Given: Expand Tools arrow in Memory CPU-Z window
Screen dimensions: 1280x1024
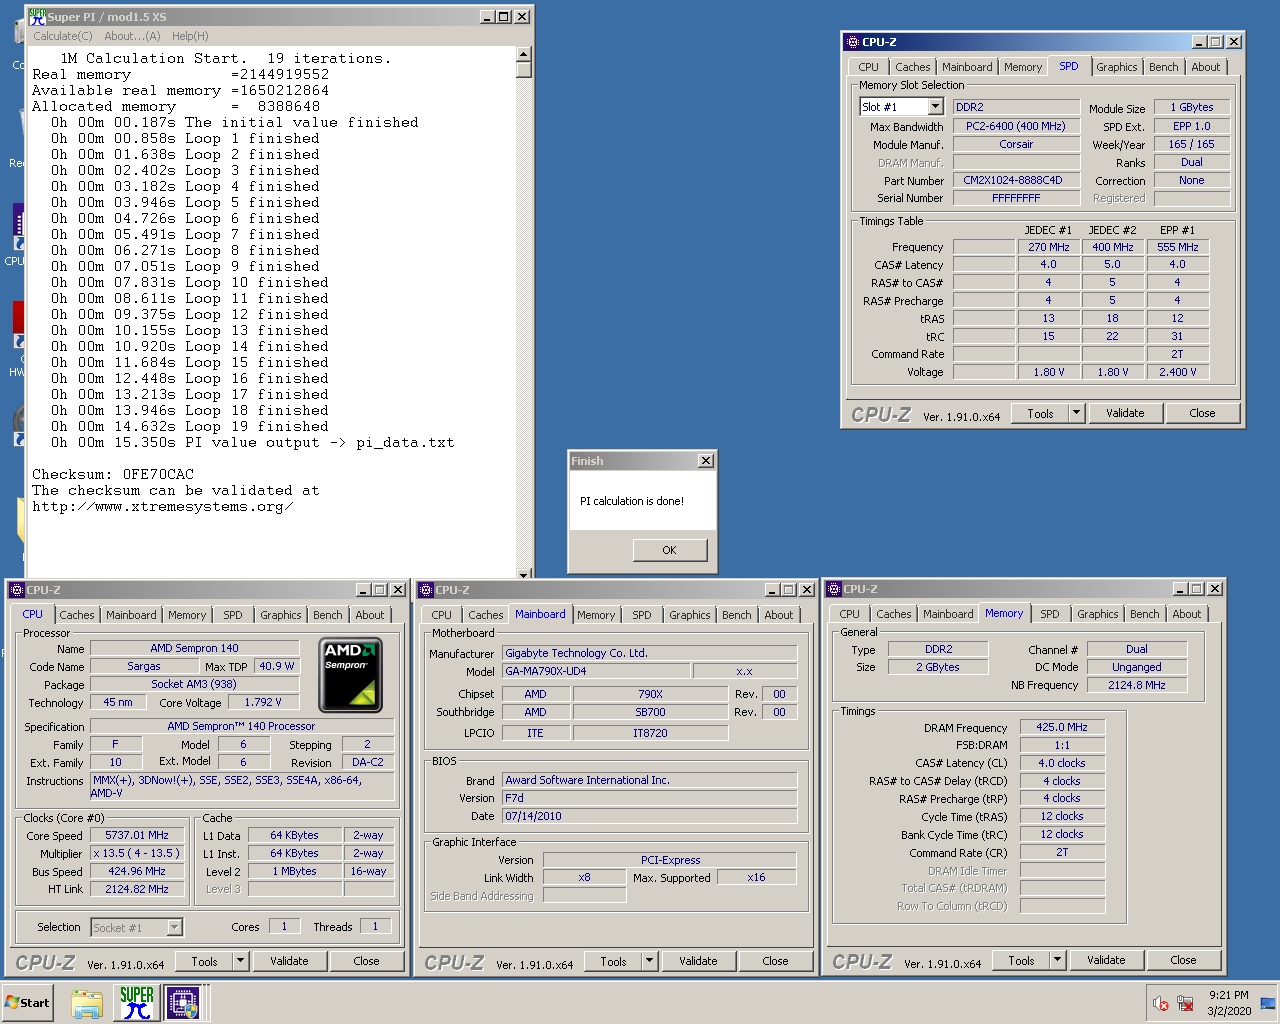Looking at the screenshot, I should pyautogui.click(x=1057, y=960).
